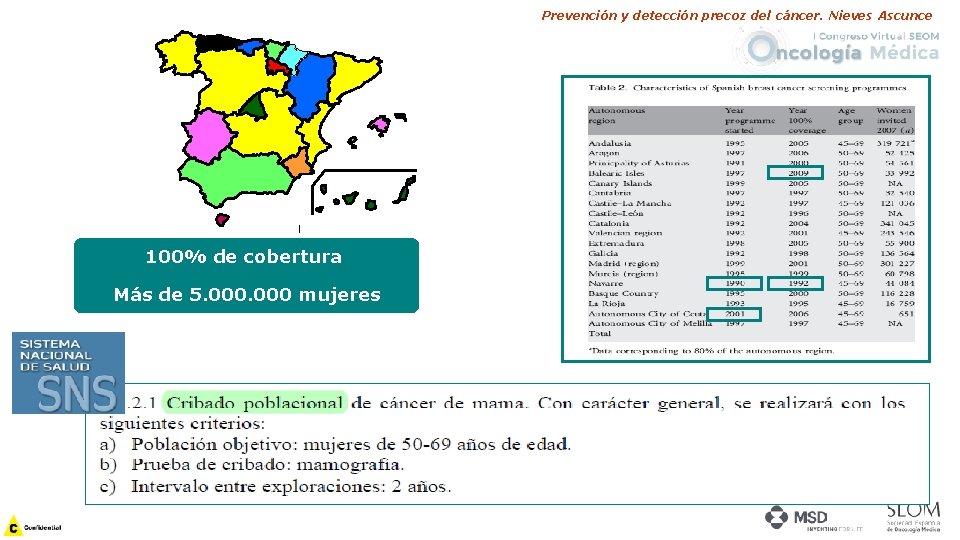
Task: Click the boxed '2001' value for Ceuta
Action: tap(734, 314)
